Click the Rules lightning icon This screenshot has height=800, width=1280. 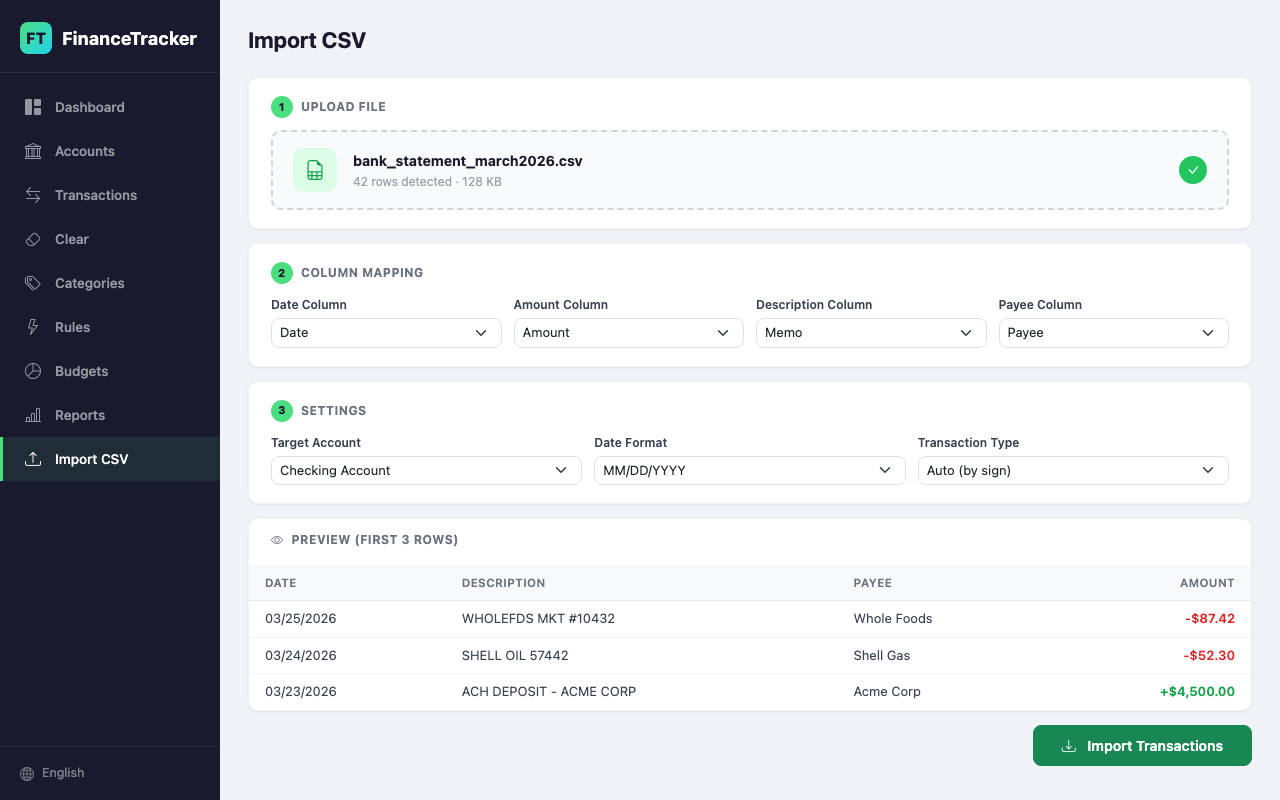pos(33,327)
